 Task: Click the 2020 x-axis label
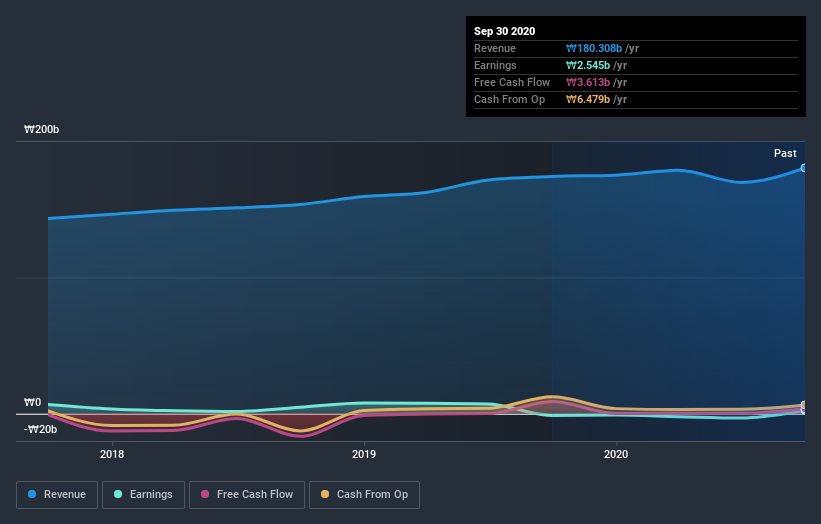point(616,454)
